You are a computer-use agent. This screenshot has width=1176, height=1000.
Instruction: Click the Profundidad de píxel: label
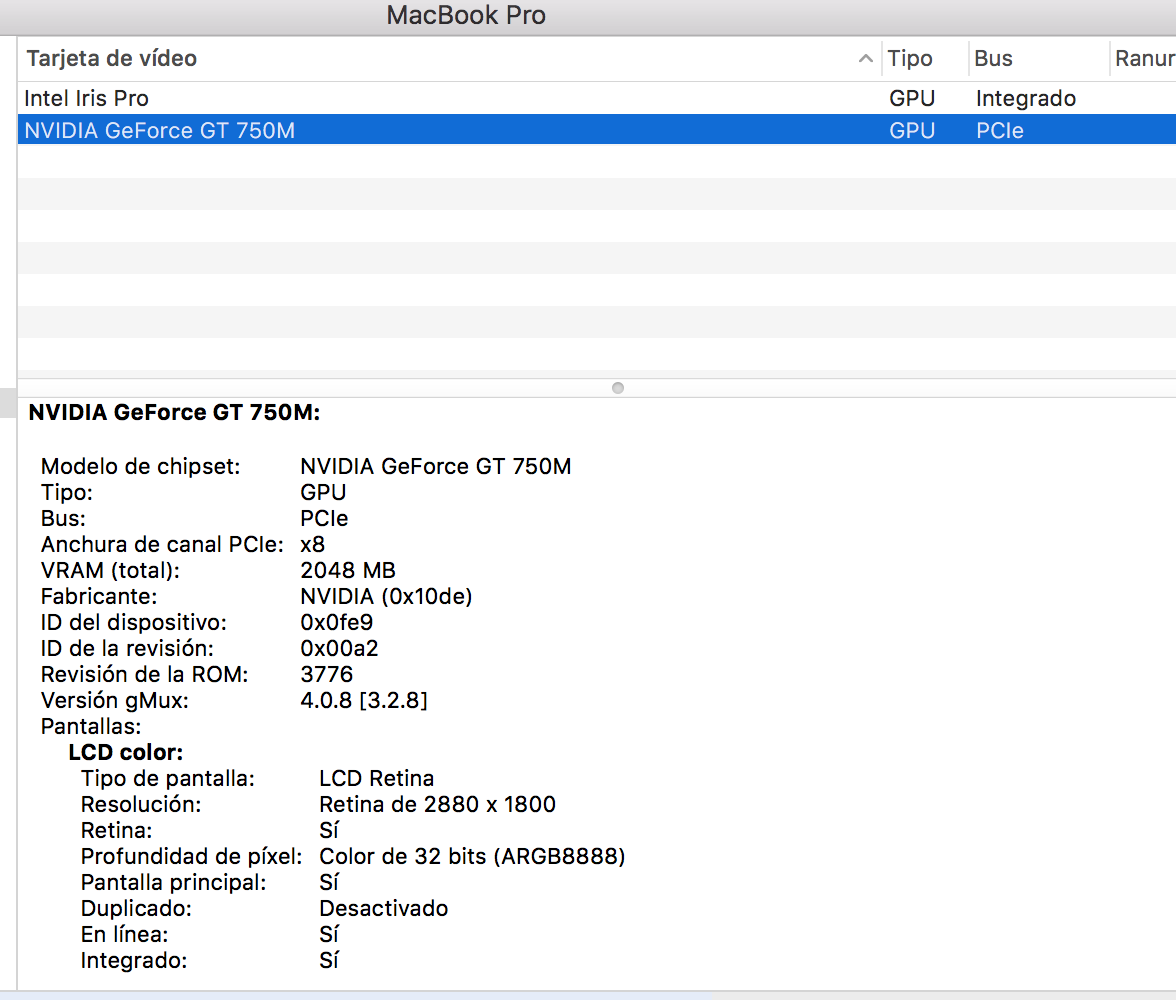click(191, 857)
